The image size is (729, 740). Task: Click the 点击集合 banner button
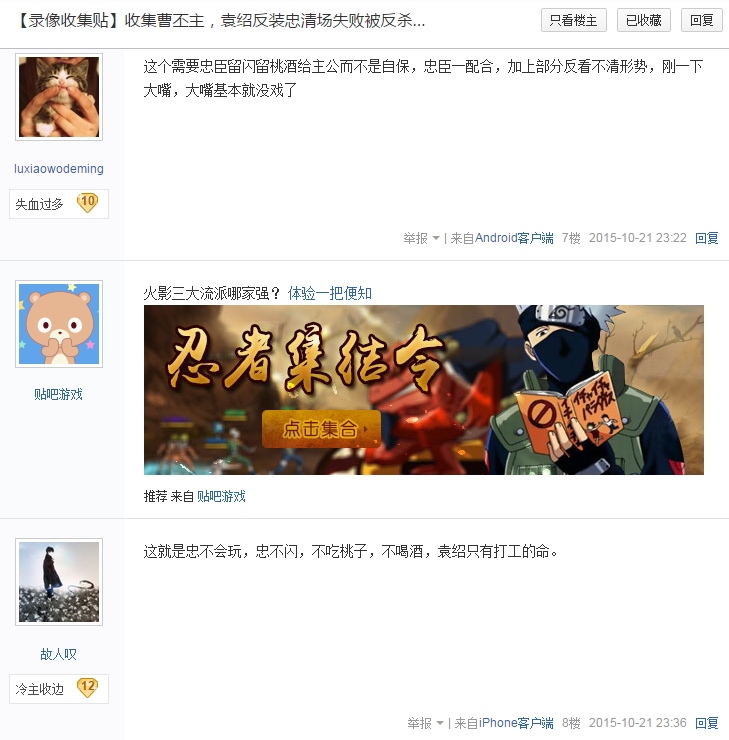coord(321,429)
